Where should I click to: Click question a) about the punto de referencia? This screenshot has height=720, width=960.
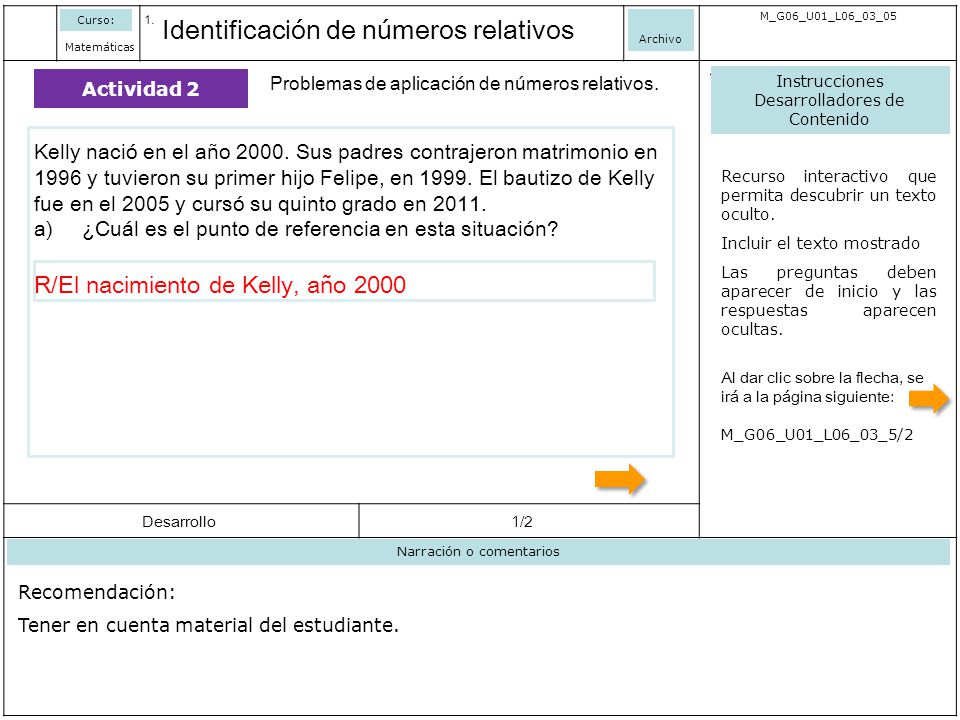click(x=296, y=229)
